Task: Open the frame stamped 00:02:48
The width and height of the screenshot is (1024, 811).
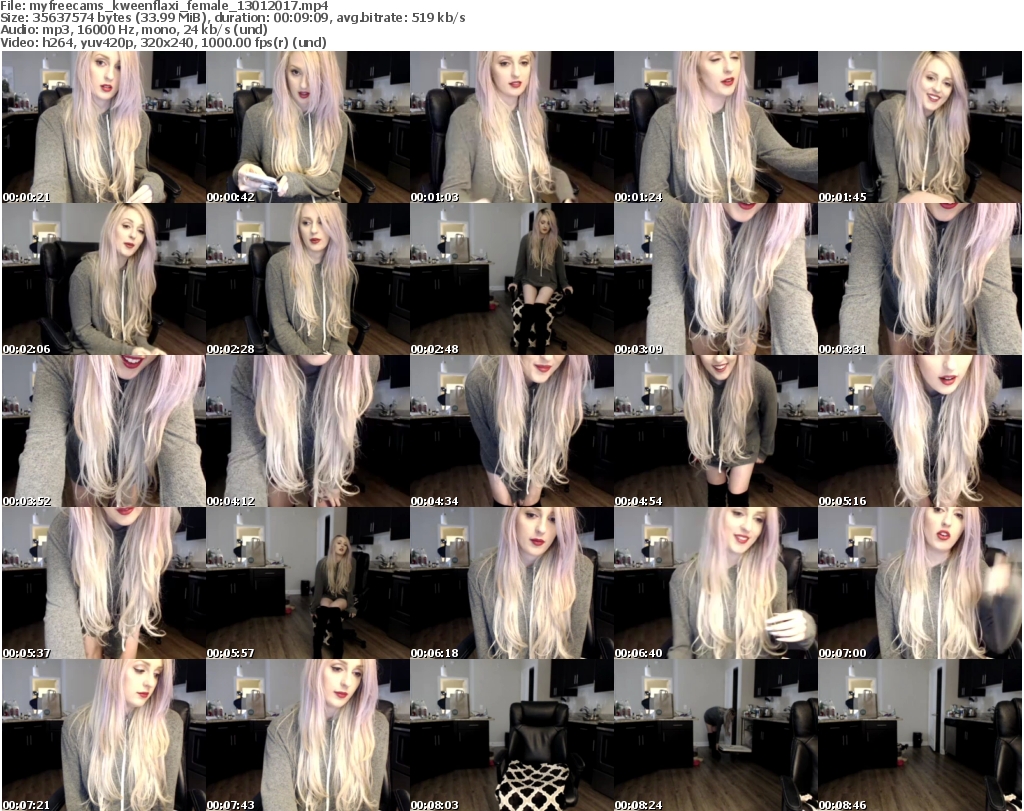Action: pos(511,279)
